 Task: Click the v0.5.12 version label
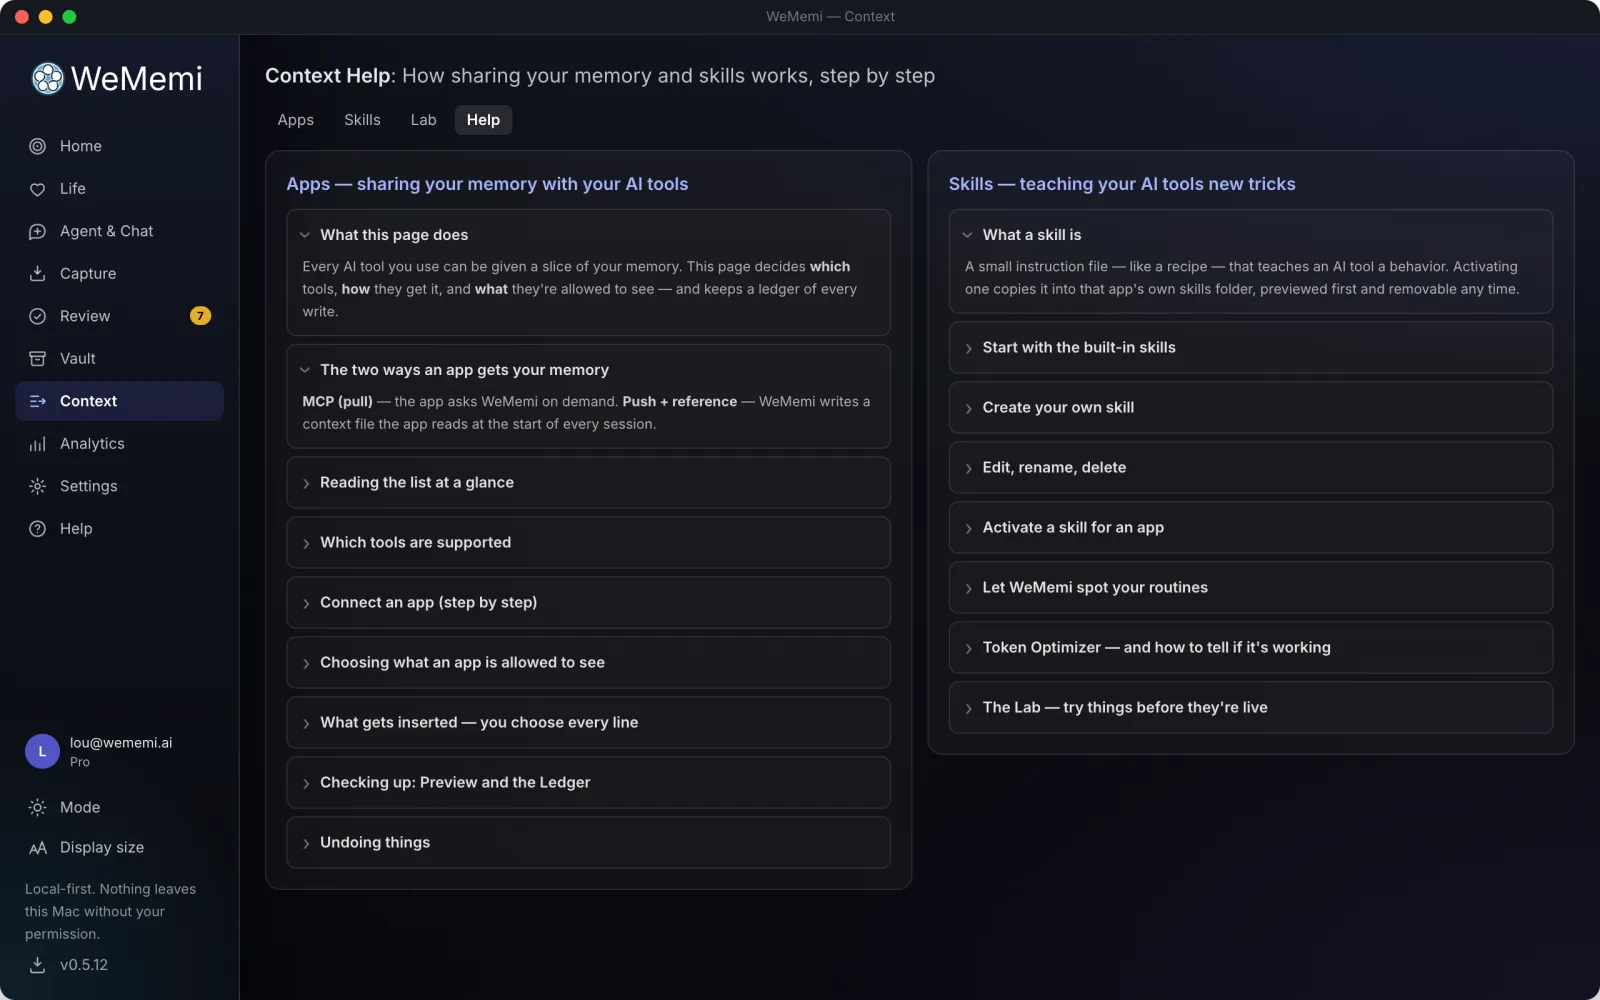pyautogui.click(x=84, y=965)
